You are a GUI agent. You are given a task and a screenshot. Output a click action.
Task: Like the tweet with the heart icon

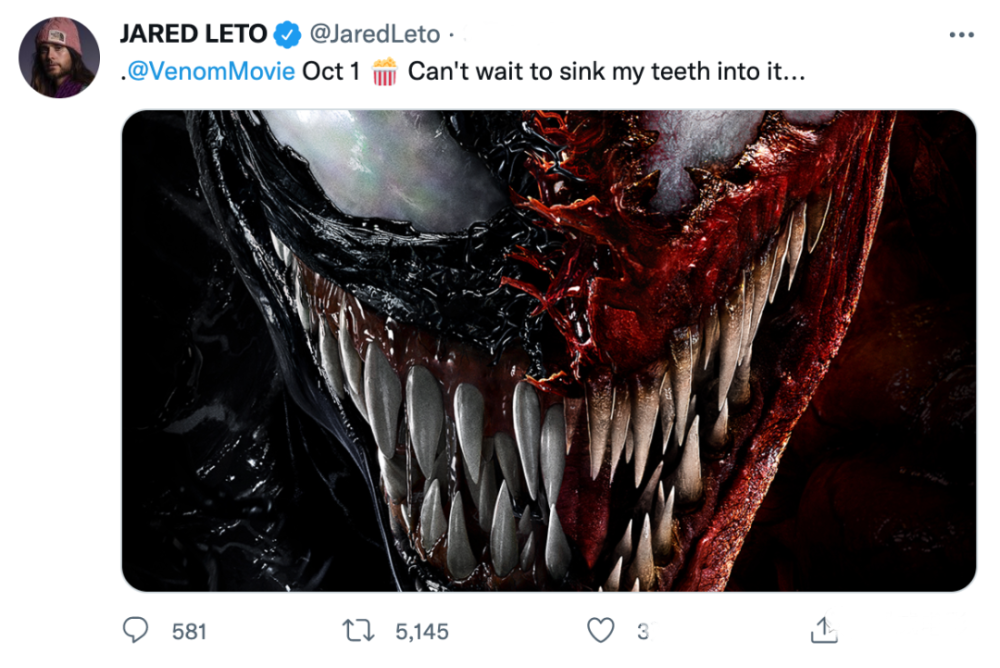(x=600, y=631)
